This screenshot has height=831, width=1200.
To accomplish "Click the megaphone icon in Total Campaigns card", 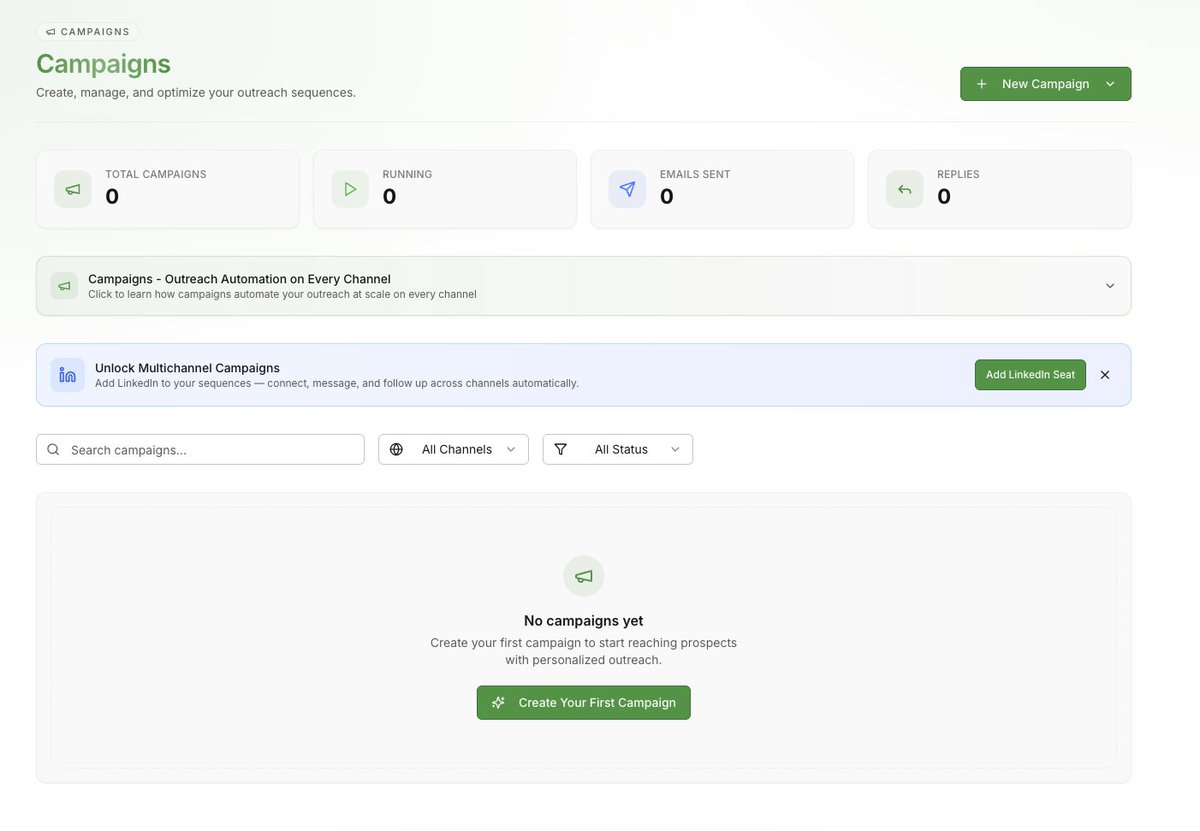I will click(73, 189).
